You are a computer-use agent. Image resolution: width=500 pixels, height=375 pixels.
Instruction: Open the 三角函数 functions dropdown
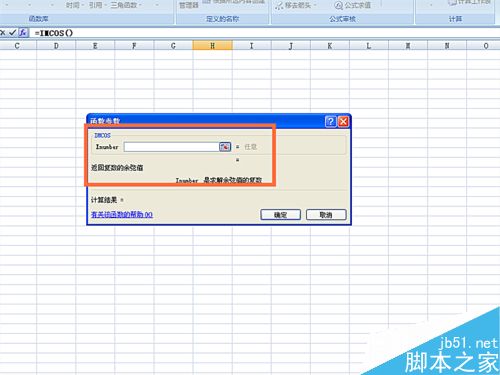click(x=126, y=5)
